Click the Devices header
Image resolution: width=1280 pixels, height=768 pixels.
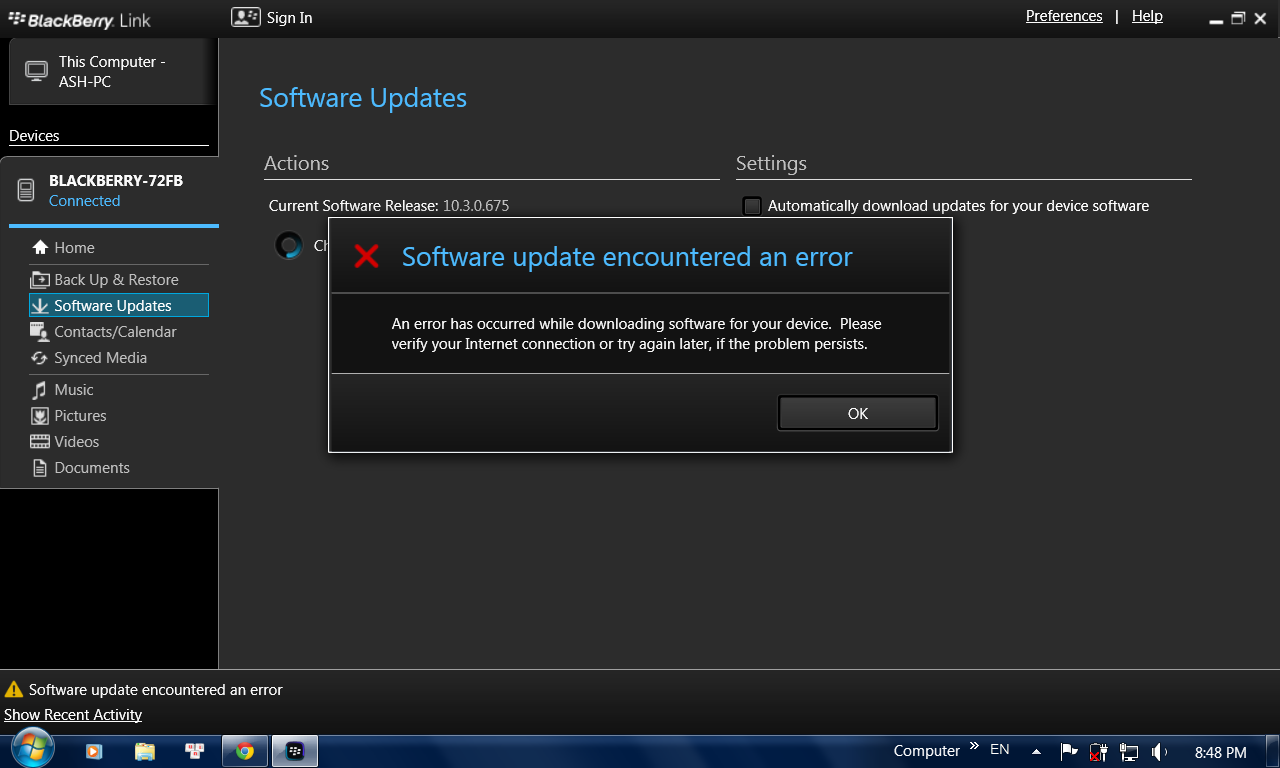[x=34, y=136]
